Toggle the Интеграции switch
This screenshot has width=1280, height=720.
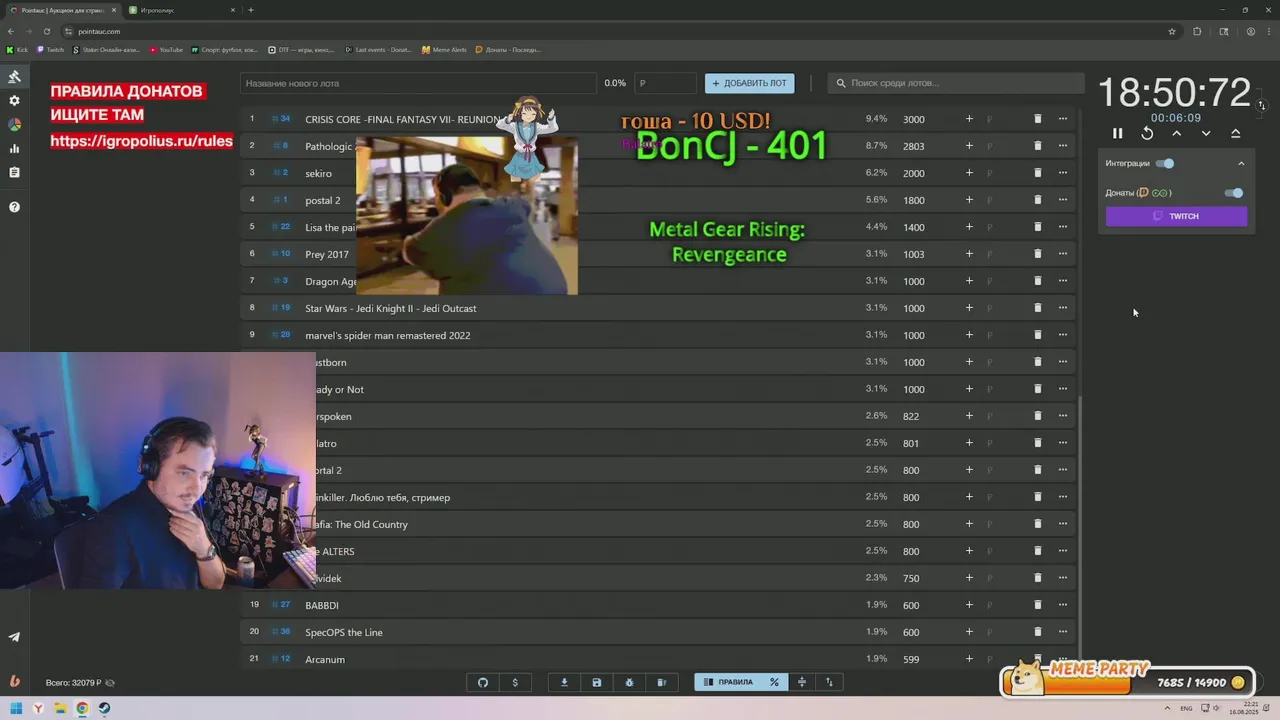tap(1165, 163)
